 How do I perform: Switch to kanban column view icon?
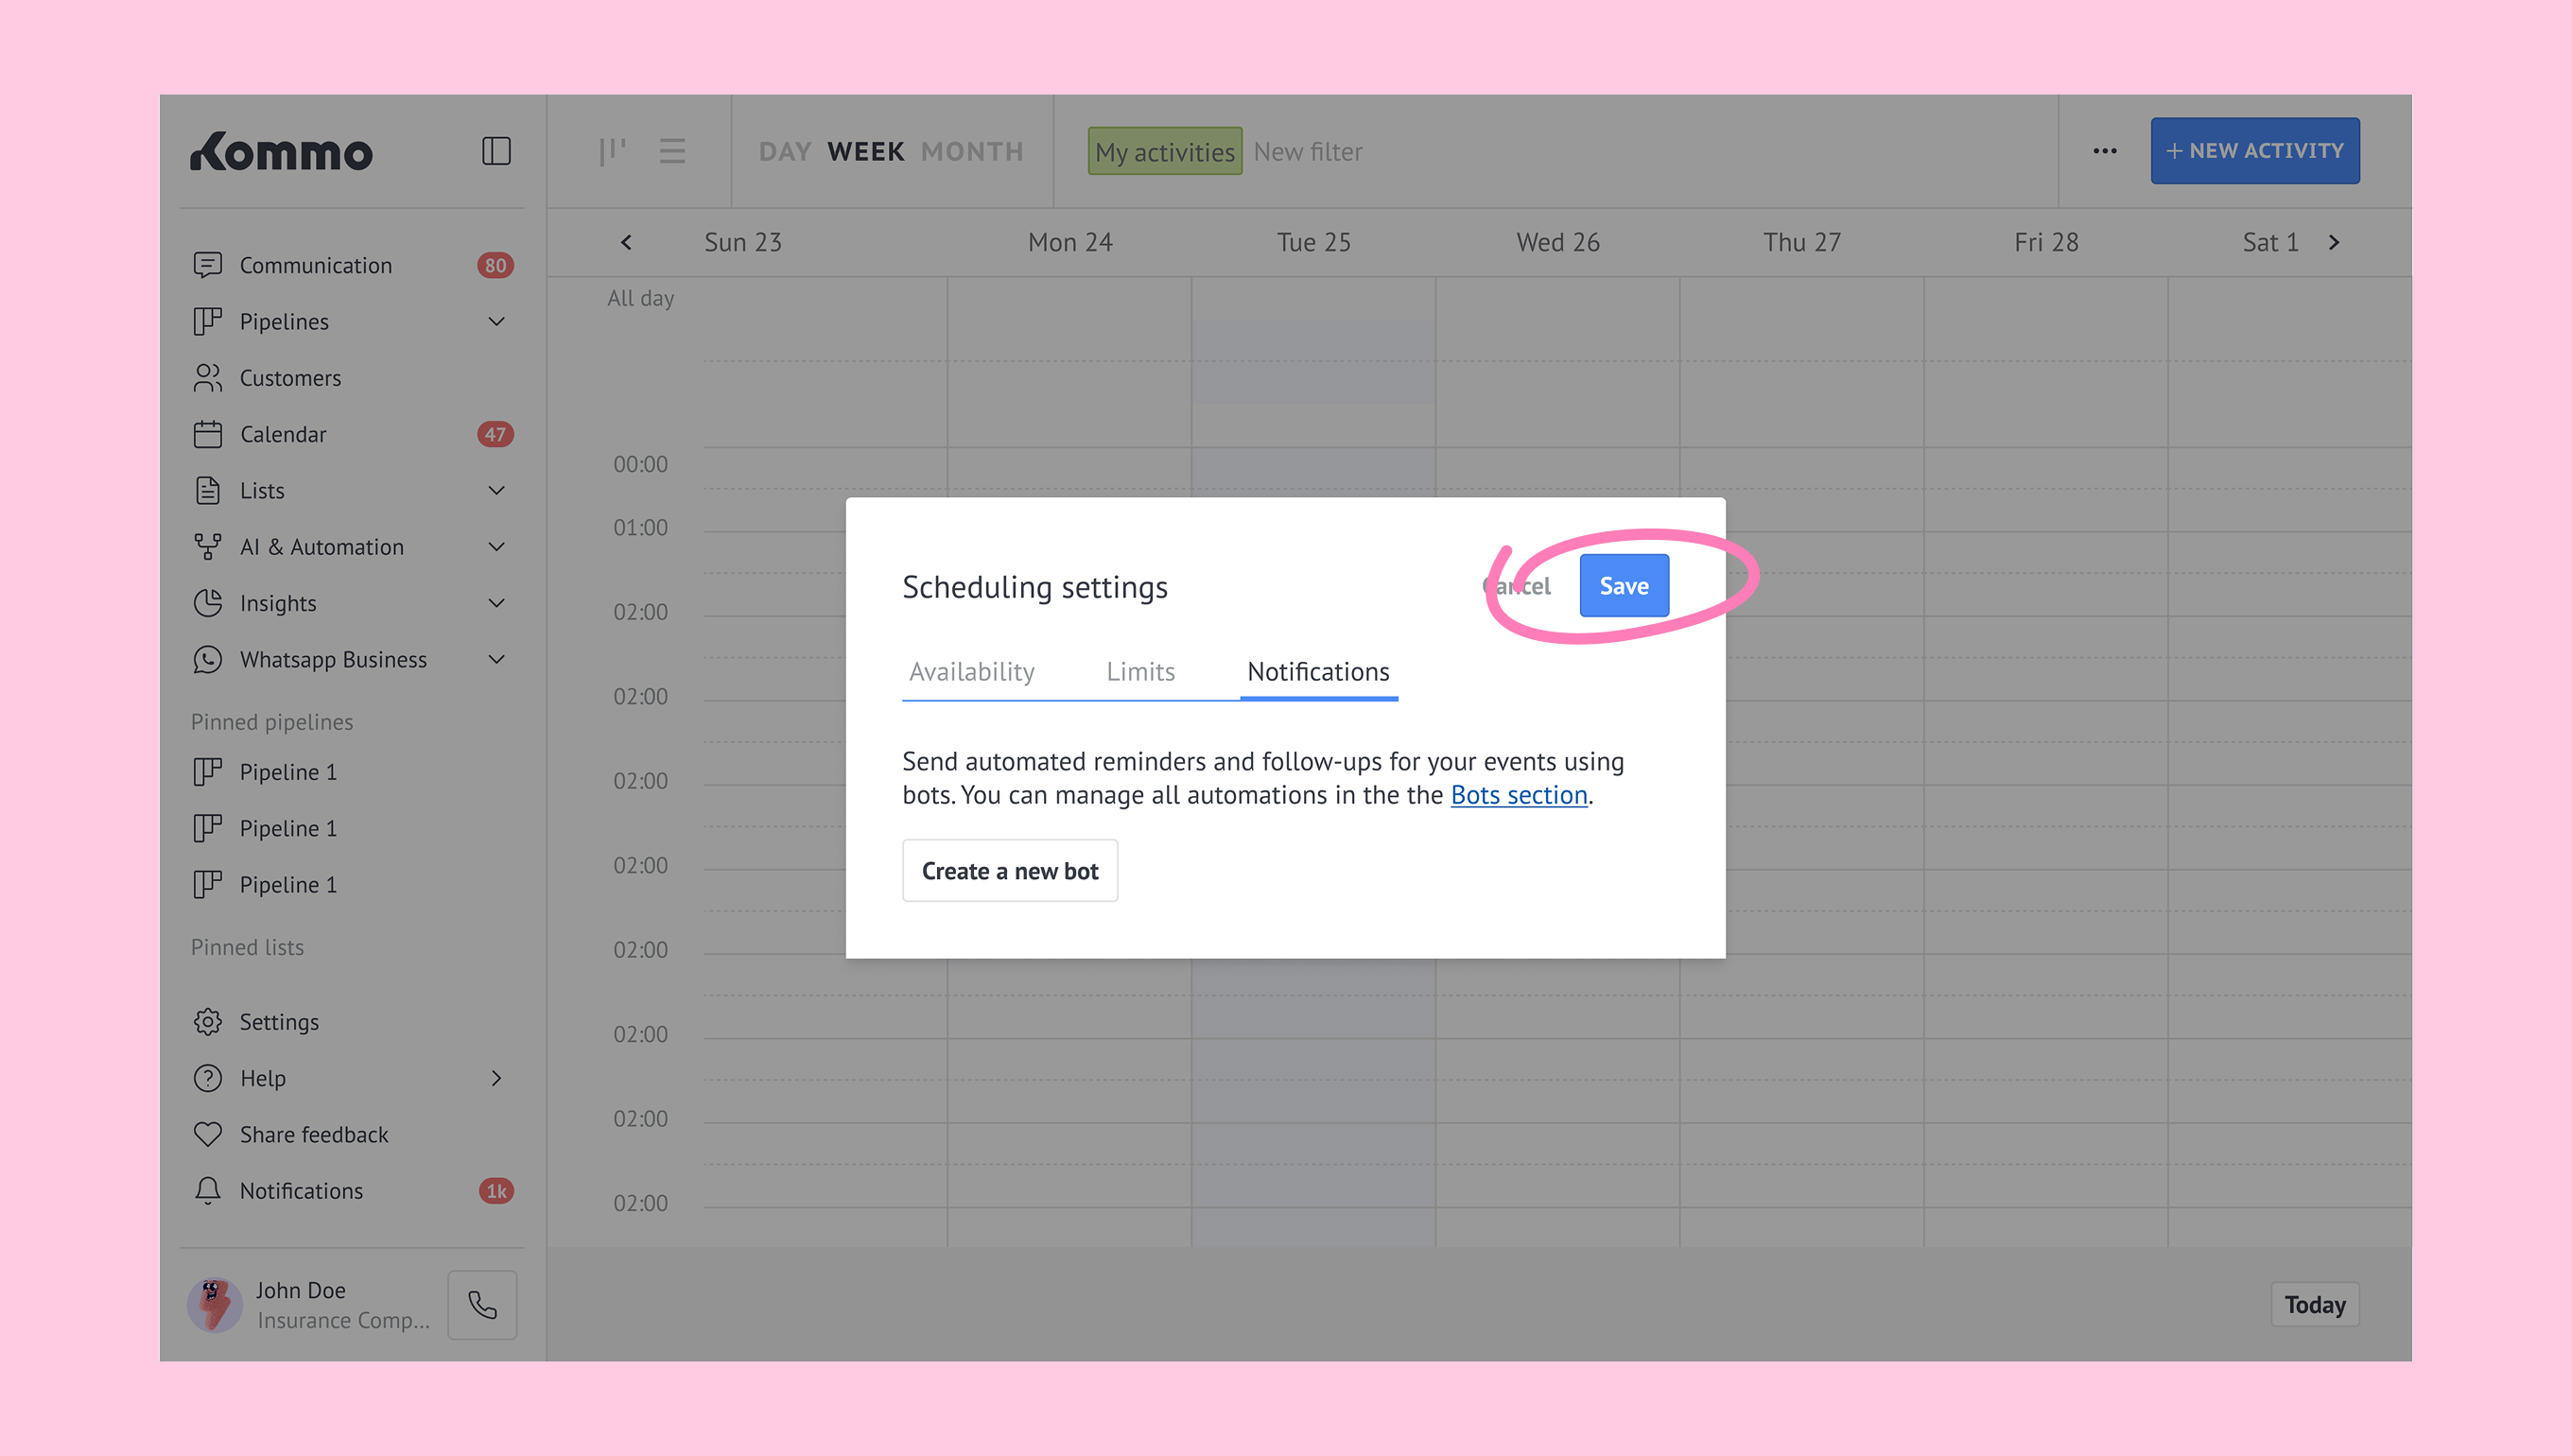pyautogui.click(x=611, y=151)
